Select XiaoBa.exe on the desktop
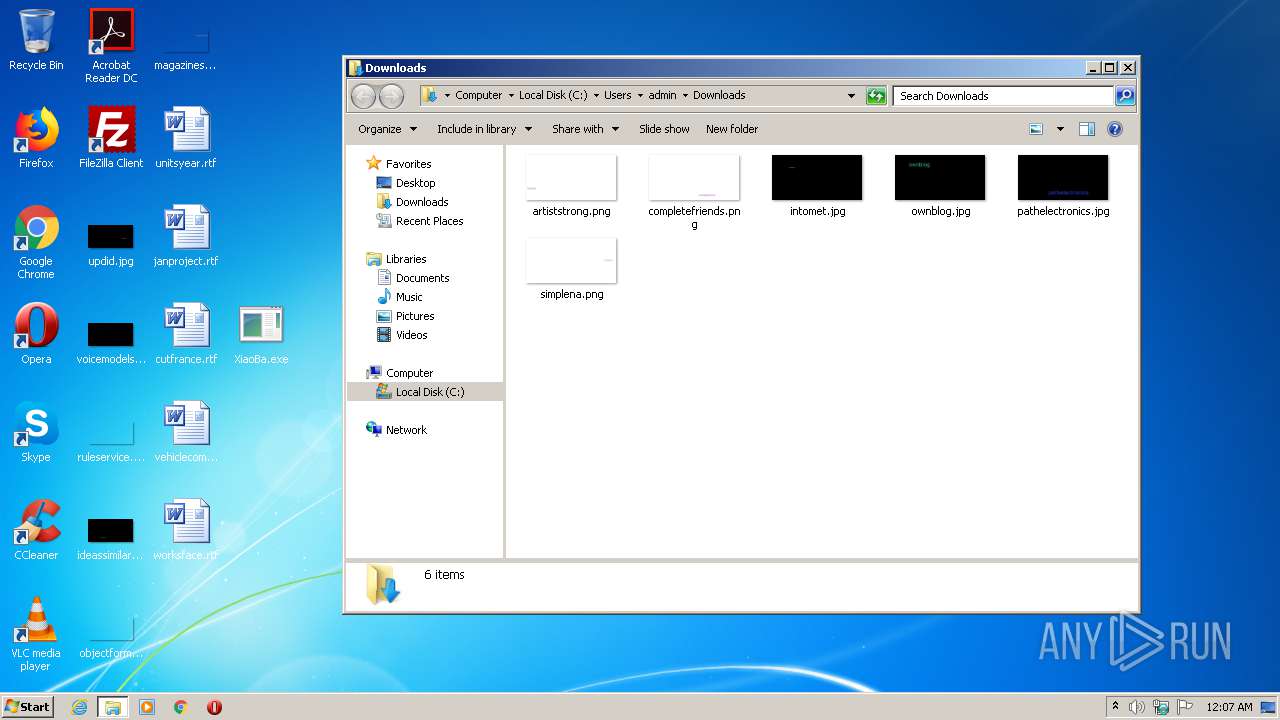Image resolution: width=1280 pixels, height=720 pixels. click(261, 334)
